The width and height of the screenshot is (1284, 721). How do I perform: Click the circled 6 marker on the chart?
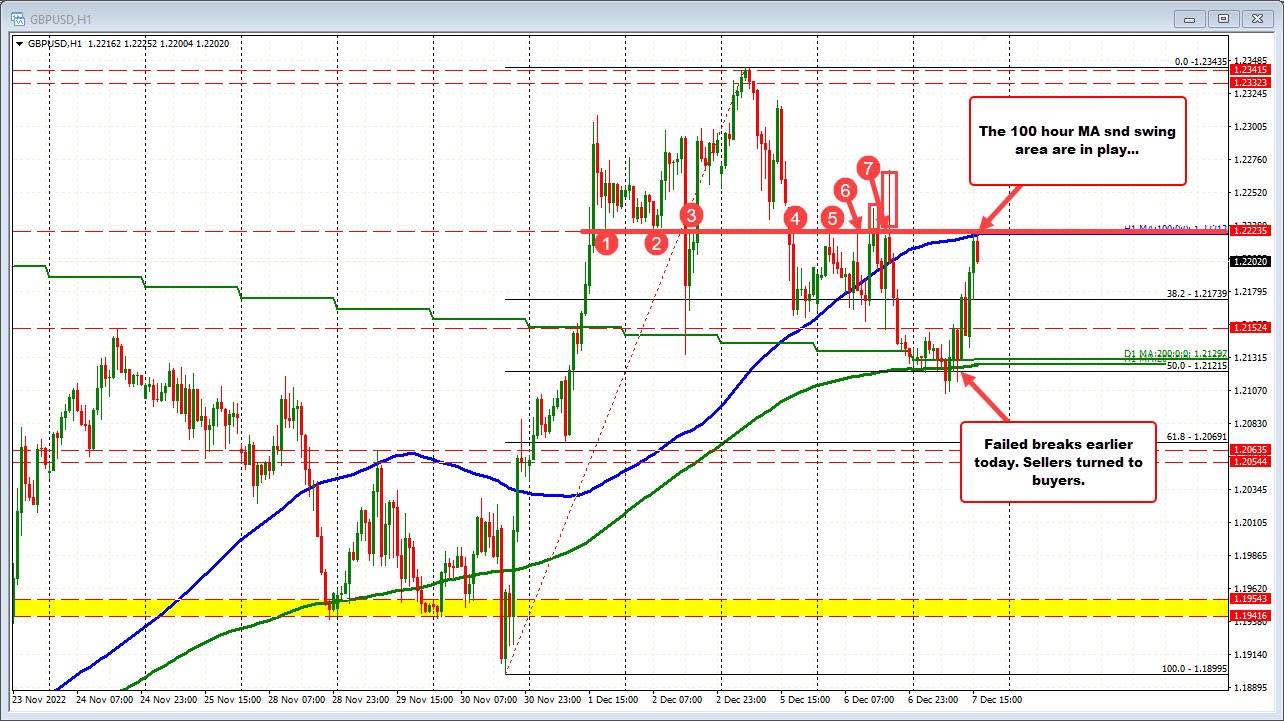coord(846,188)
